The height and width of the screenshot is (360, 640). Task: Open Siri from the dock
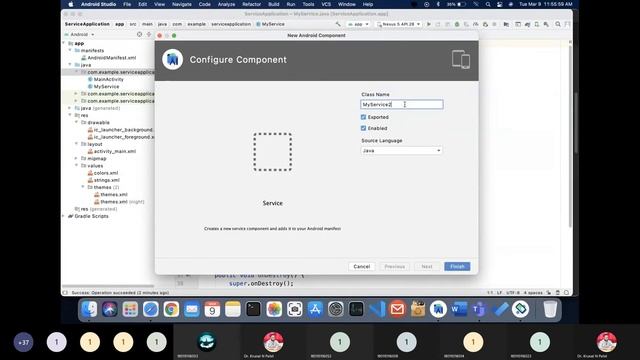coord(109,309)
